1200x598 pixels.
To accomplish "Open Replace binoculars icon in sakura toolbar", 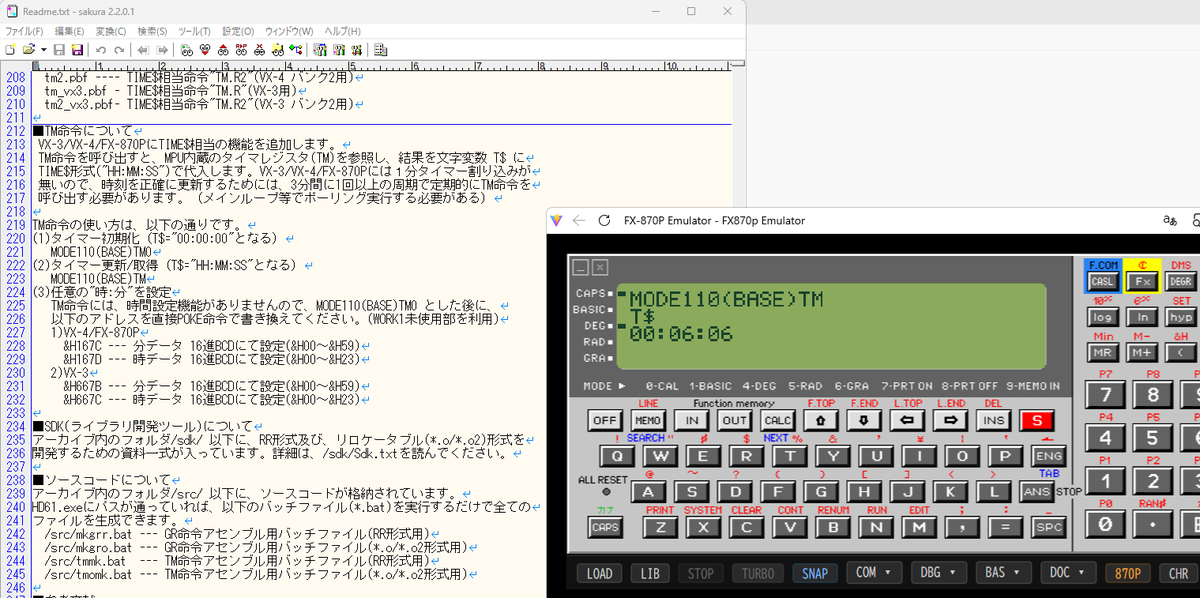I will pyautogui.click(x=241, y=49).
